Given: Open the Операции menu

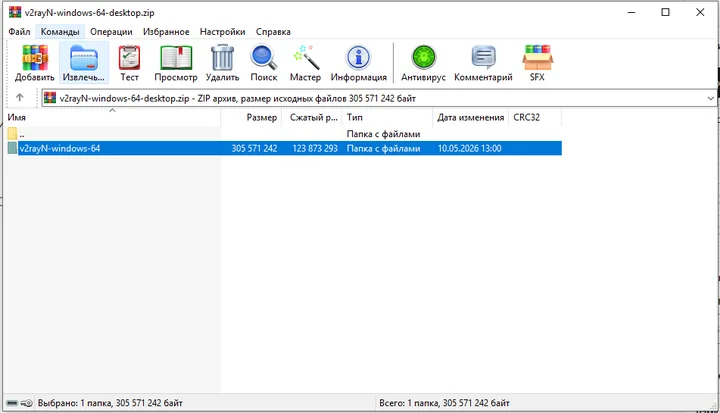Looking at the screenshot, I should [111, 32].
